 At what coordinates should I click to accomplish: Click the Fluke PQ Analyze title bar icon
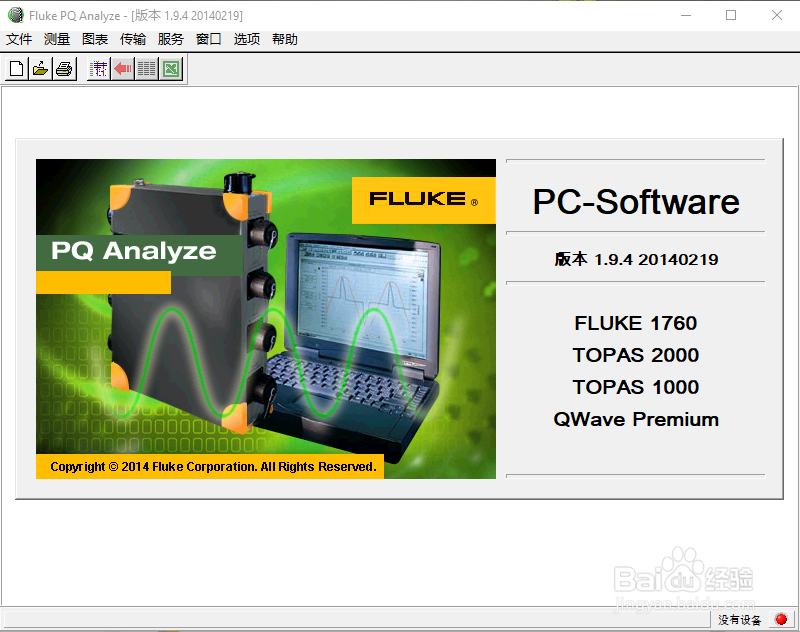point(16,15)
